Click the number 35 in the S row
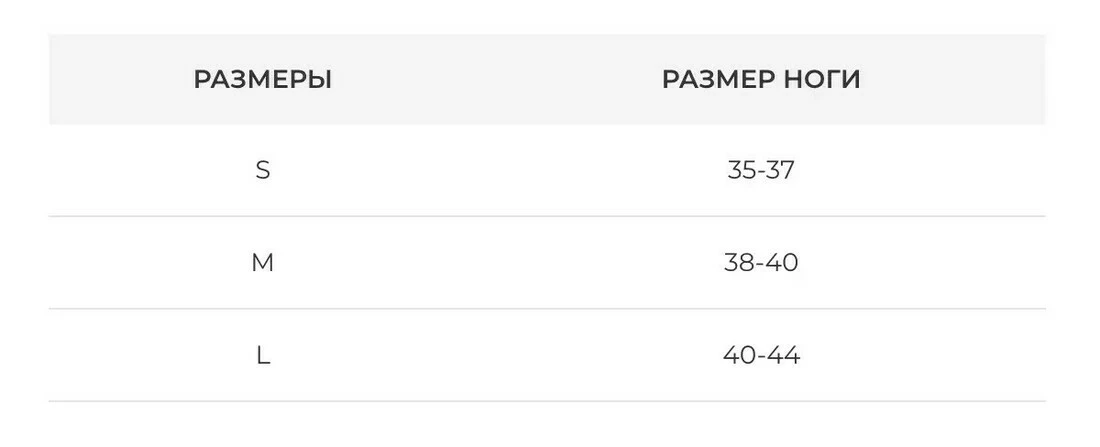Image resolution: width=1100 pixels, height=447 pixels. (740, 171)
